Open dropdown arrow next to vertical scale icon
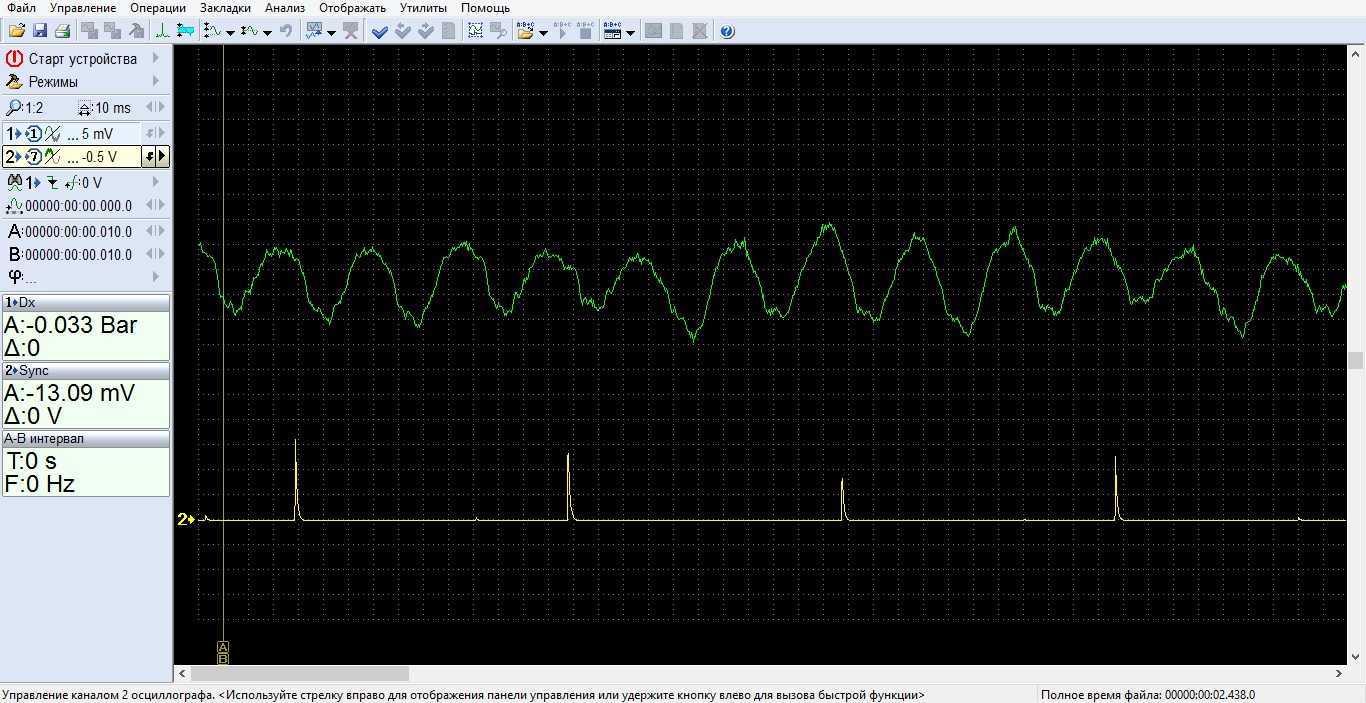 pos(230,32)
